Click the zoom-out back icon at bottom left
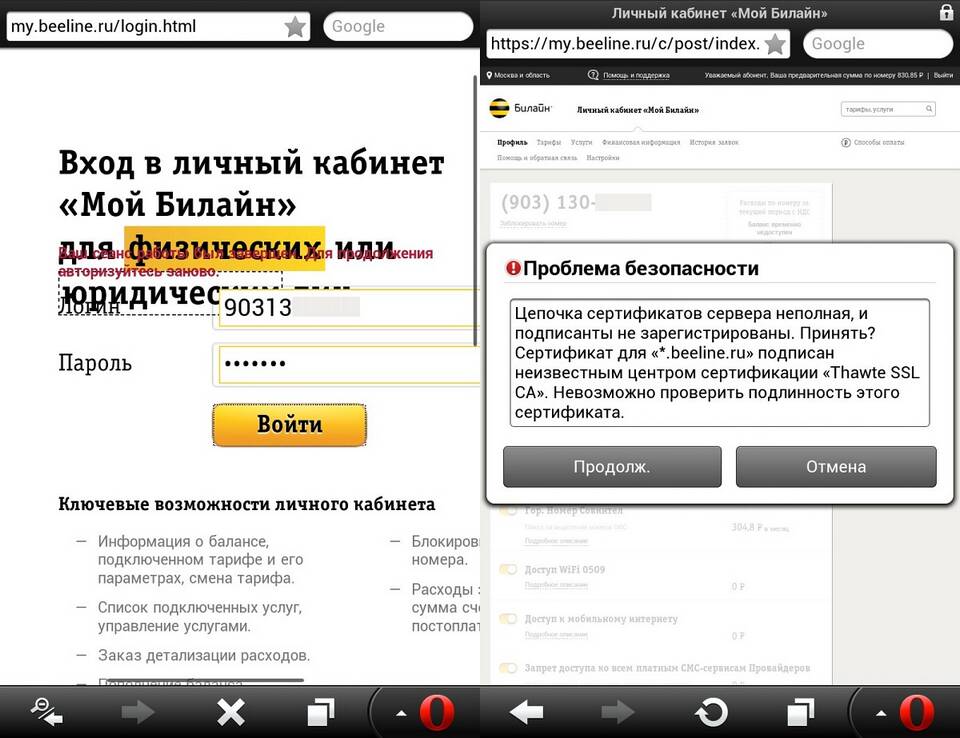Image resolution: width=960 pixels, height=738 pixels. tap(47, 712)
